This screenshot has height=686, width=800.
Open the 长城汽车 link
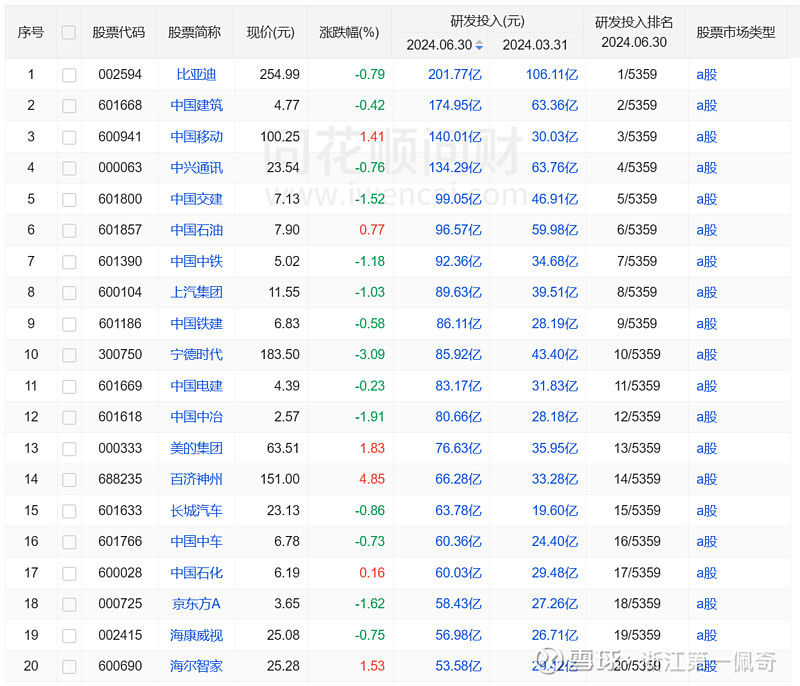(x=196, y=511)
